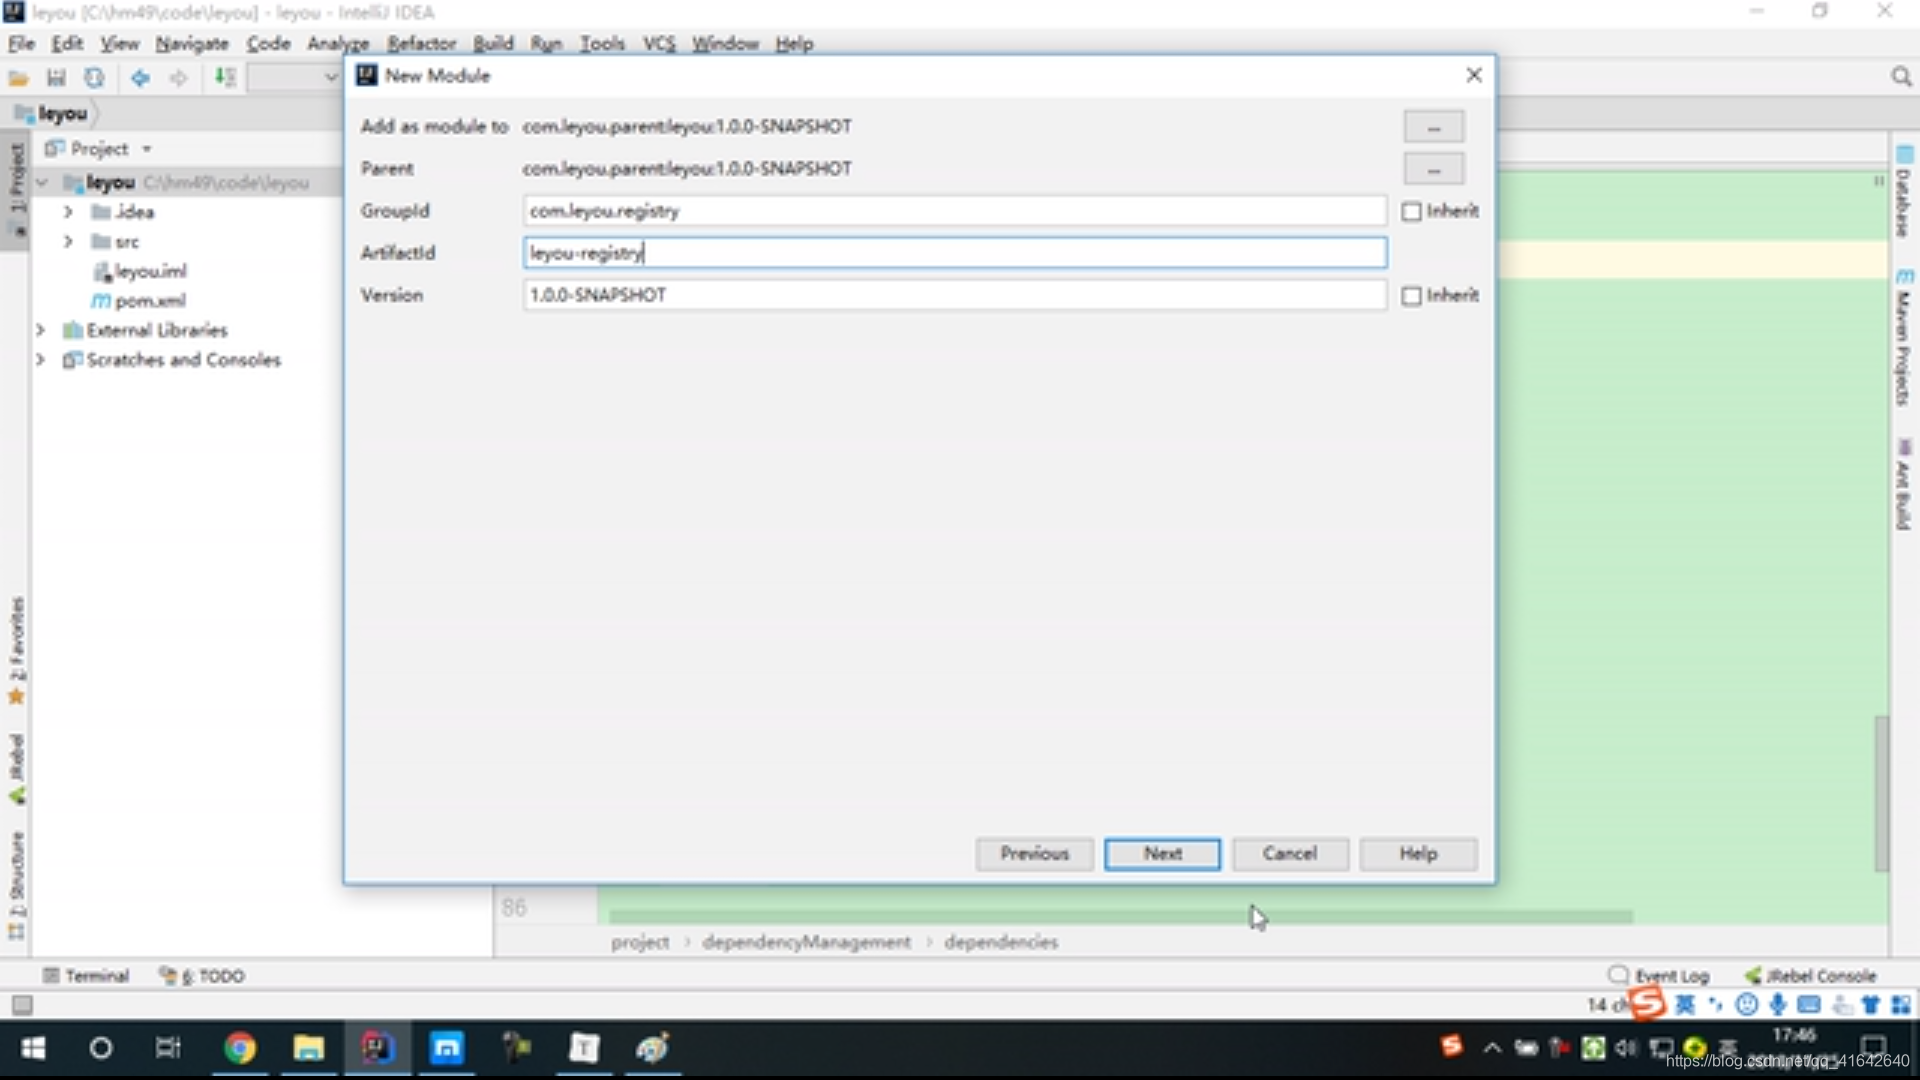This screenshot has height=1080, width=1920.
Task: Click the Save All toolbar icon
Action: pyautogui.click(x=56, y=78)
